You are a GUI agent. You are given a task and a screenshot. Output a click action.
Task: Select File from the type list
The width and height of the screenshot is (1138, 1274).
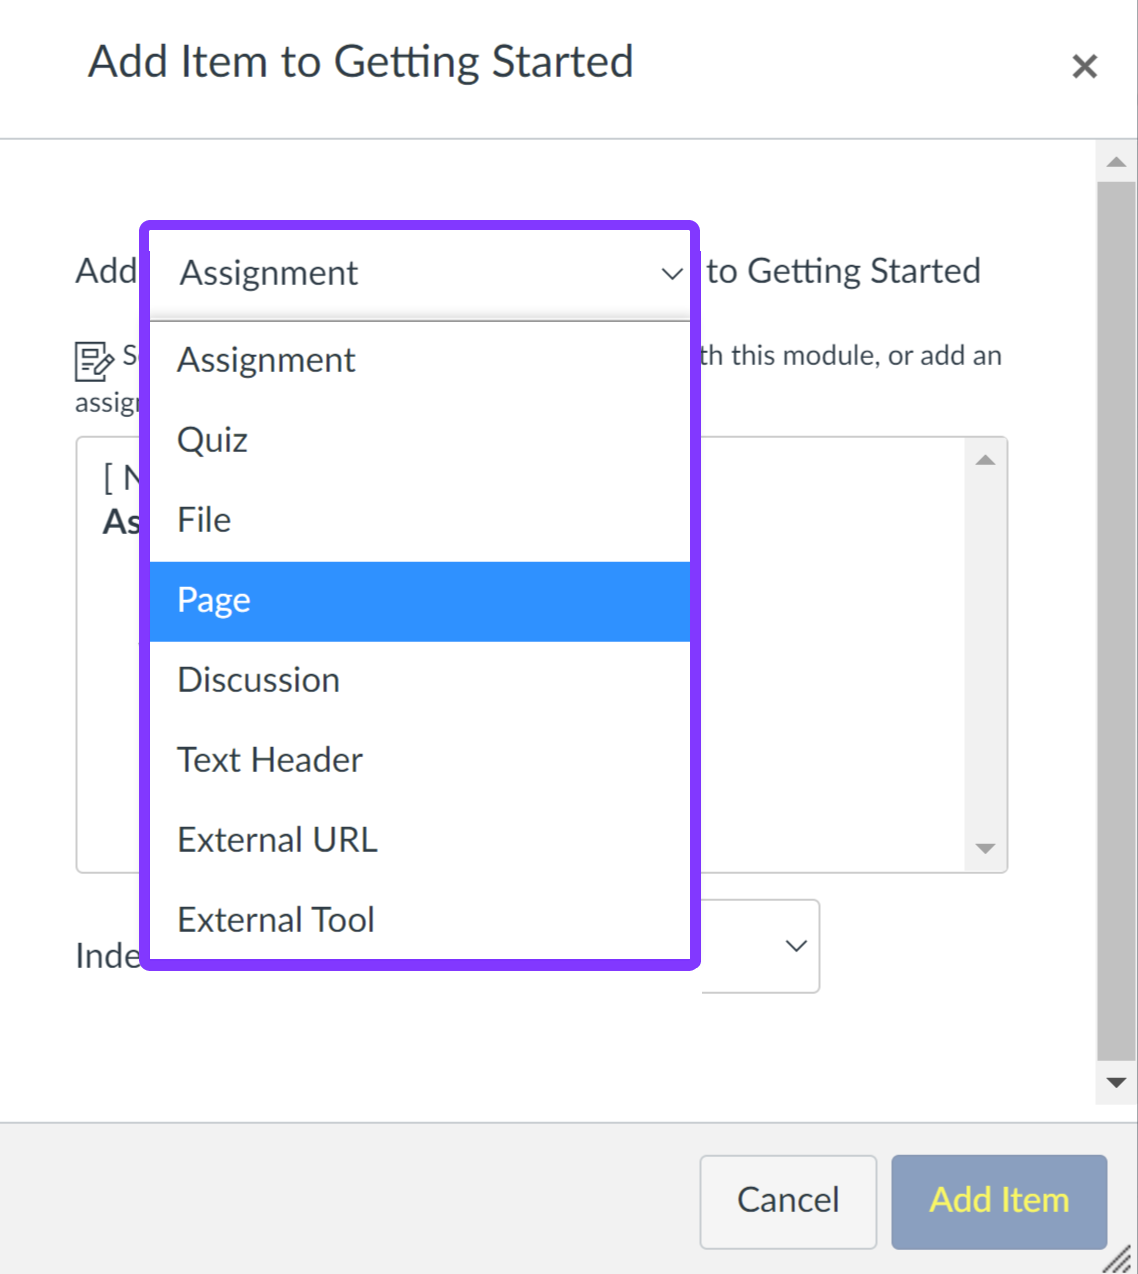(203, 519)
